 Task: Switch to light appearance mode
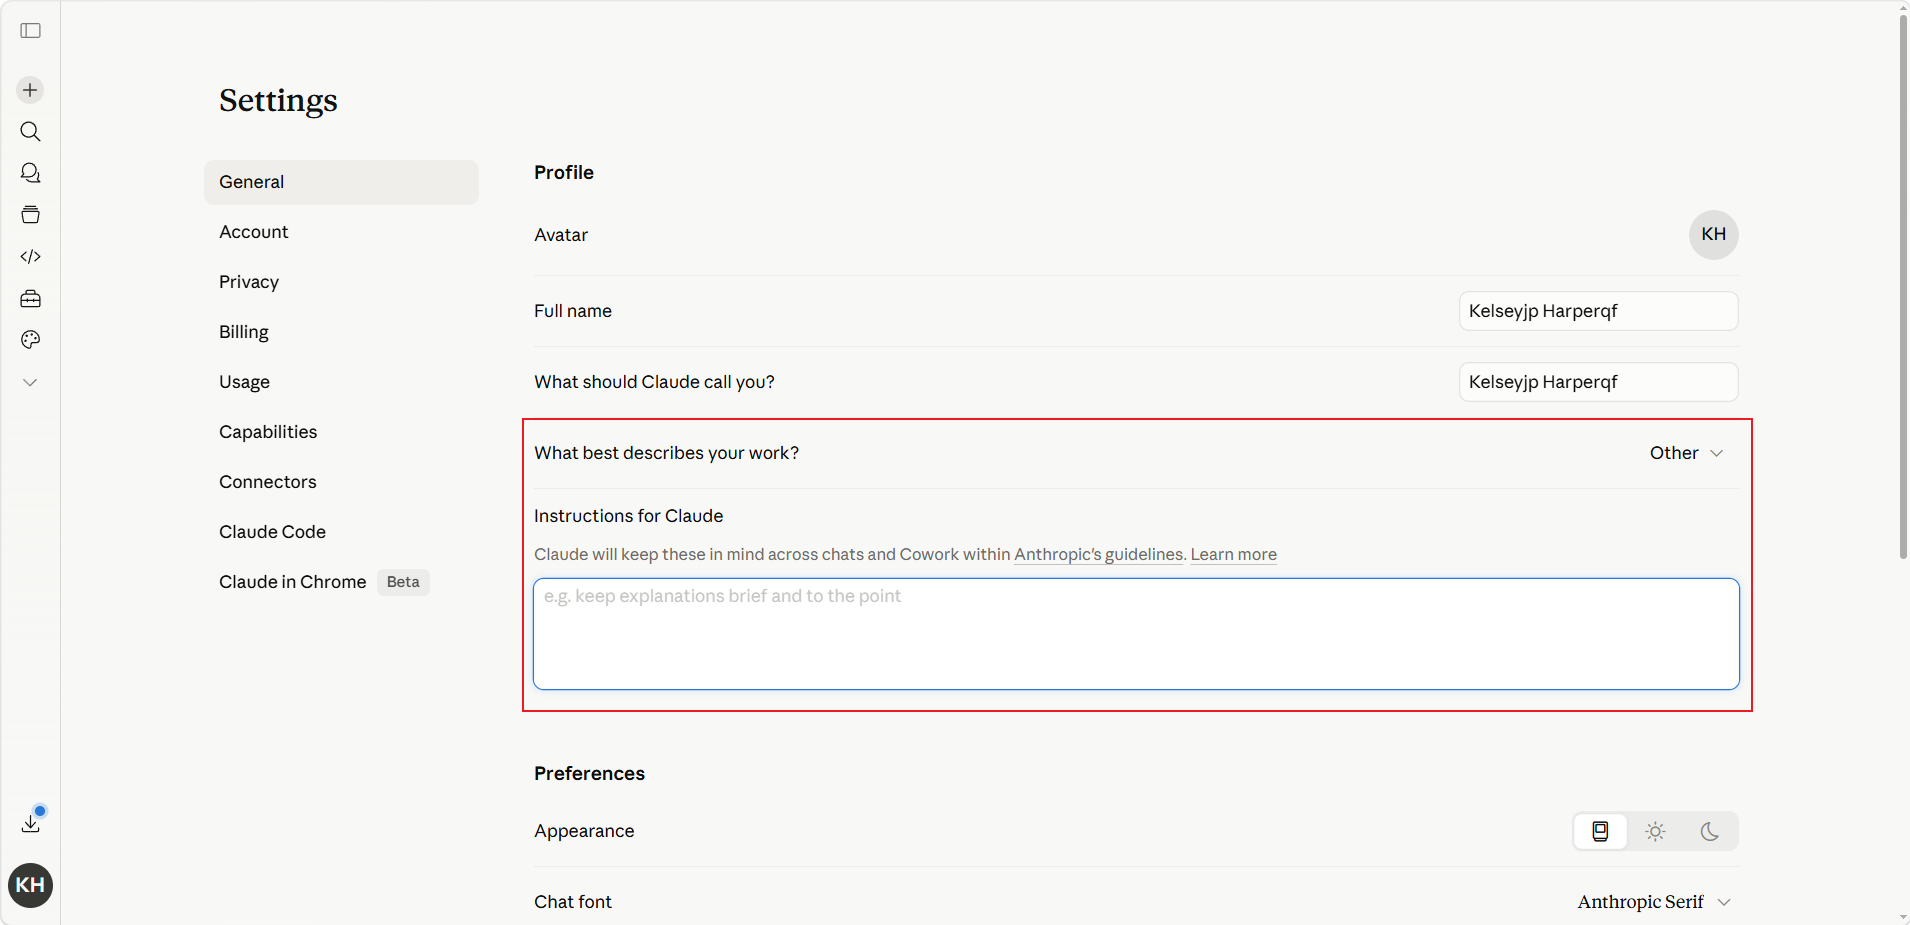(x=1655, y=831)
